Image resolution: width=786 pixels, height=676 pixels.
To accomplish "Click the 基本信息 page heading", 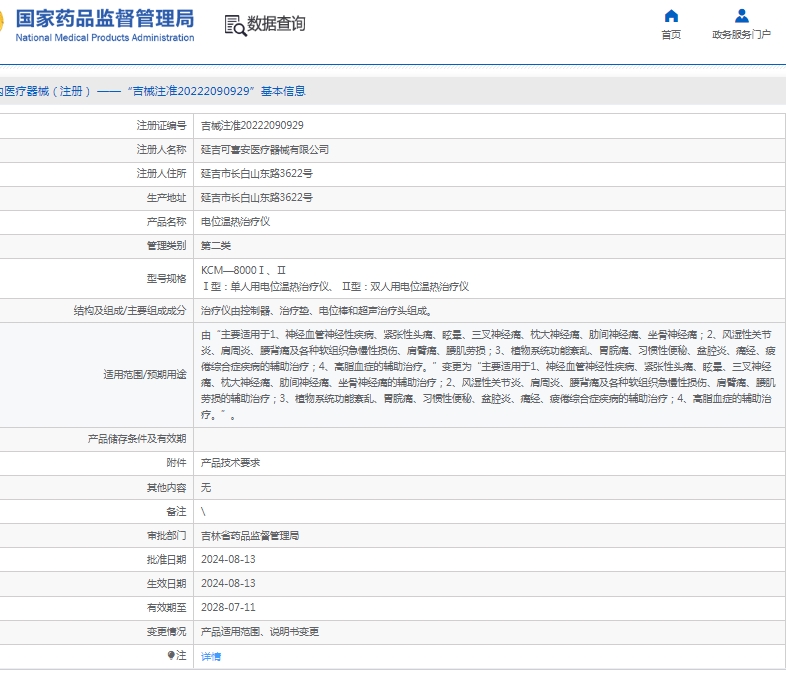I will click(283, 91).
